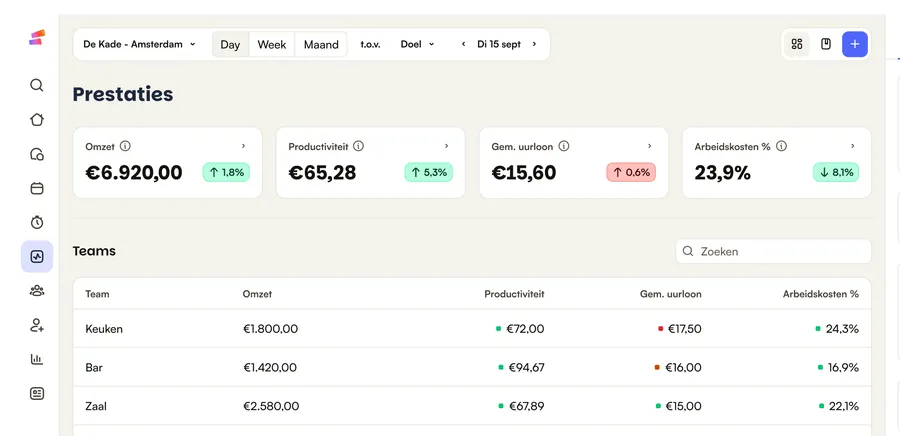This screenshot has height=436, width=900.
Task: Click the €65,28 productivity value
Action: pos(322,173)
